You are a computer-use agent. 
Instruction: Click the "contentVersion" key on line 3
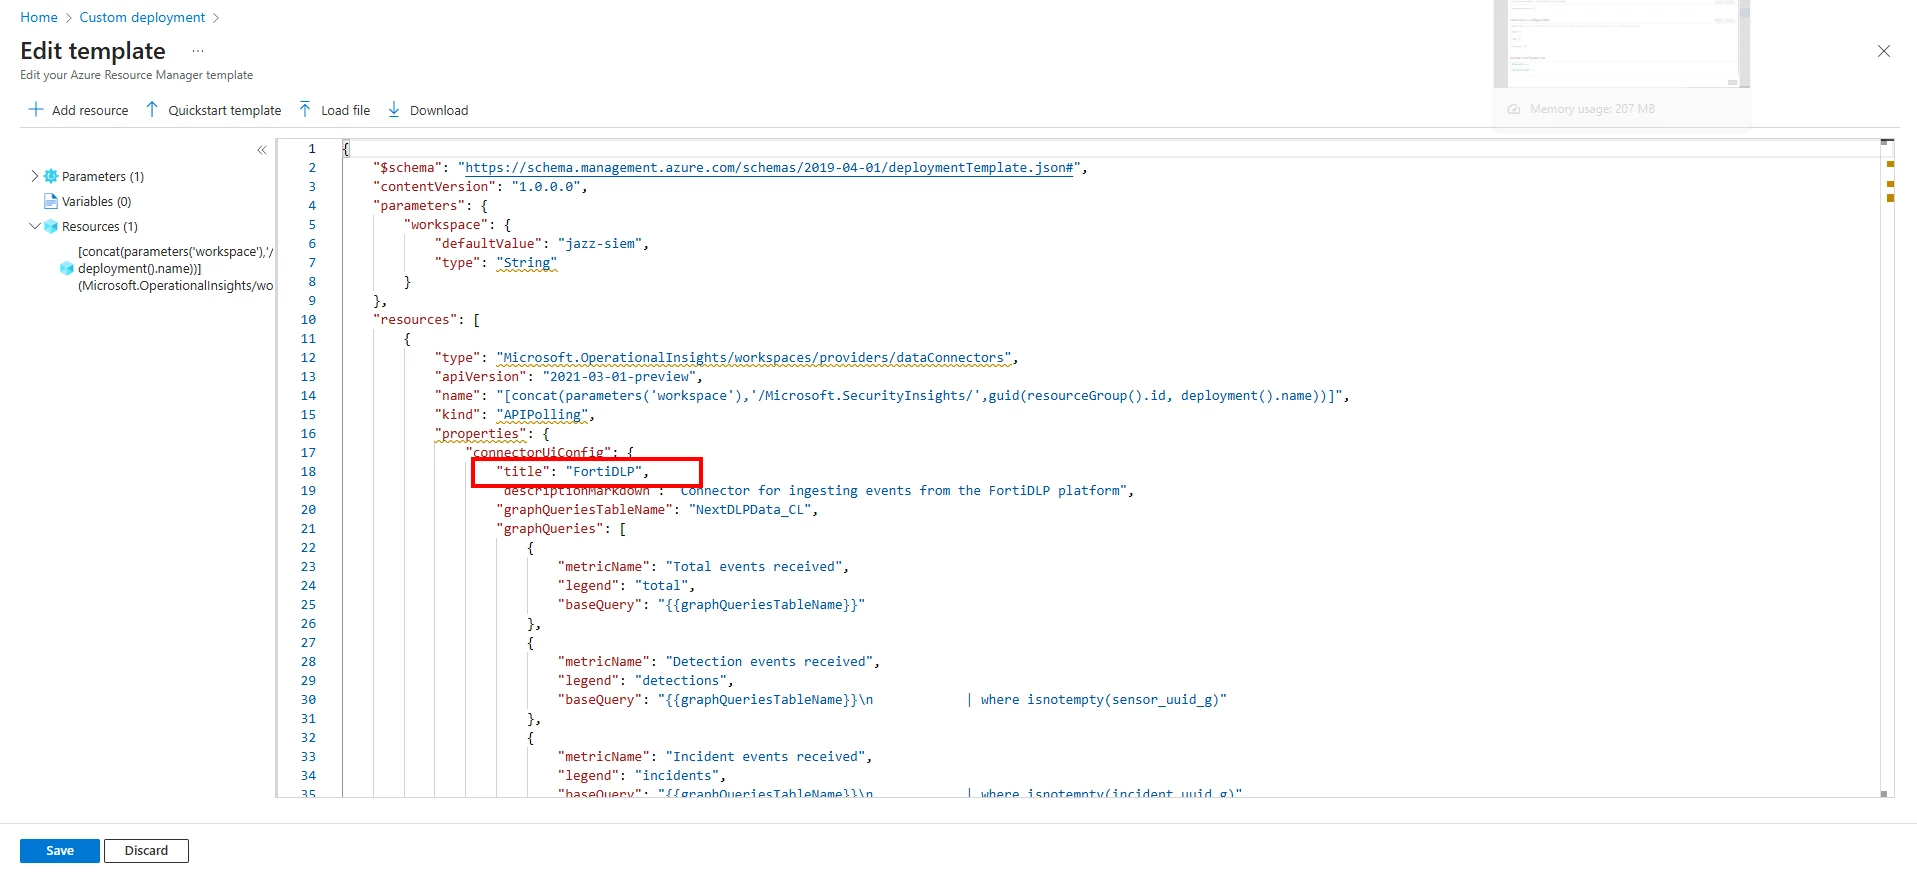434,186
